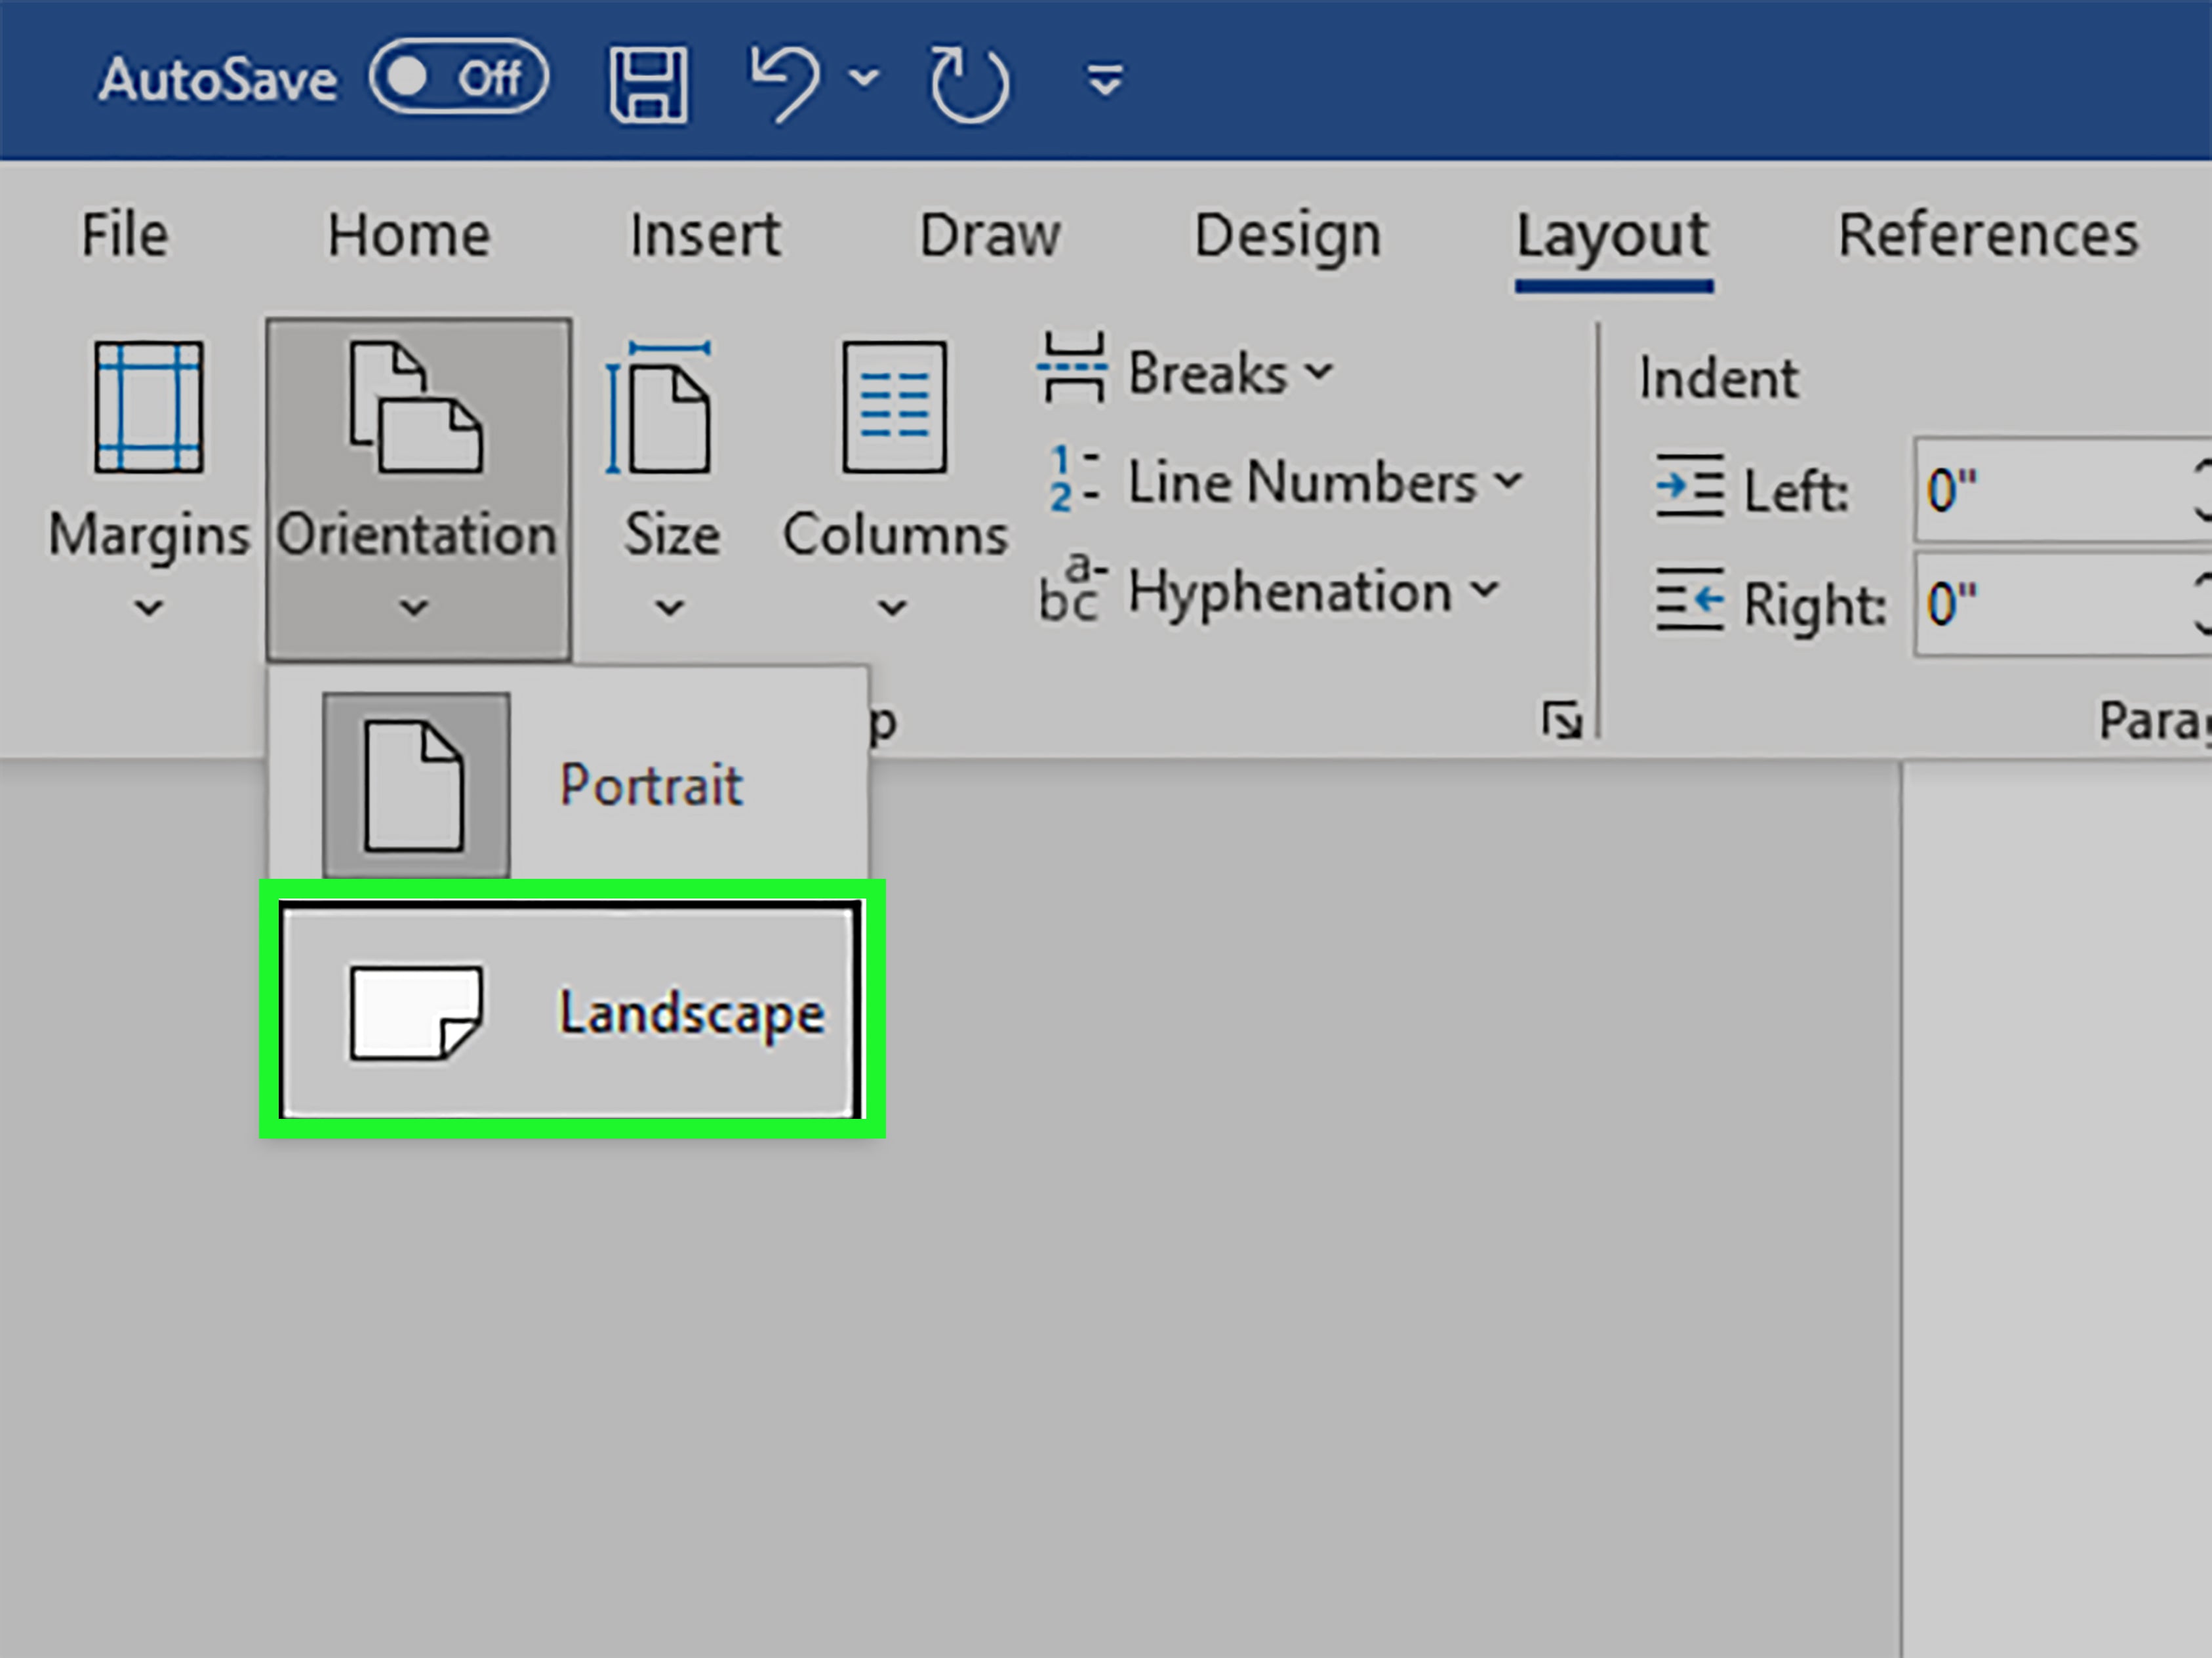Open the File tab
Image resolution: width=2212 pixels, height=1658 pixels.
click(124, 235)
